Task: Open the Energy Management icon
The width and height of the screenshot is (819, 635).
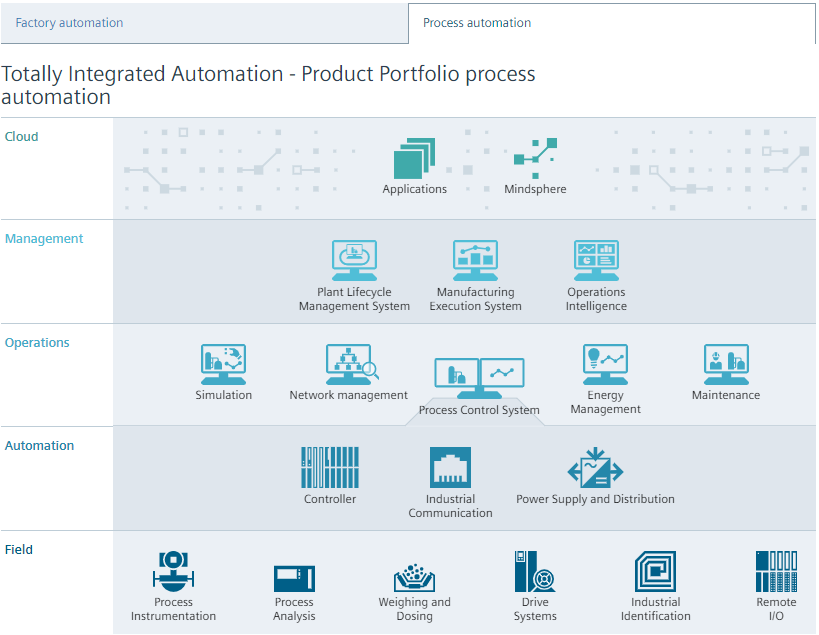Action: pyautogui.click(x=605, y=365)
